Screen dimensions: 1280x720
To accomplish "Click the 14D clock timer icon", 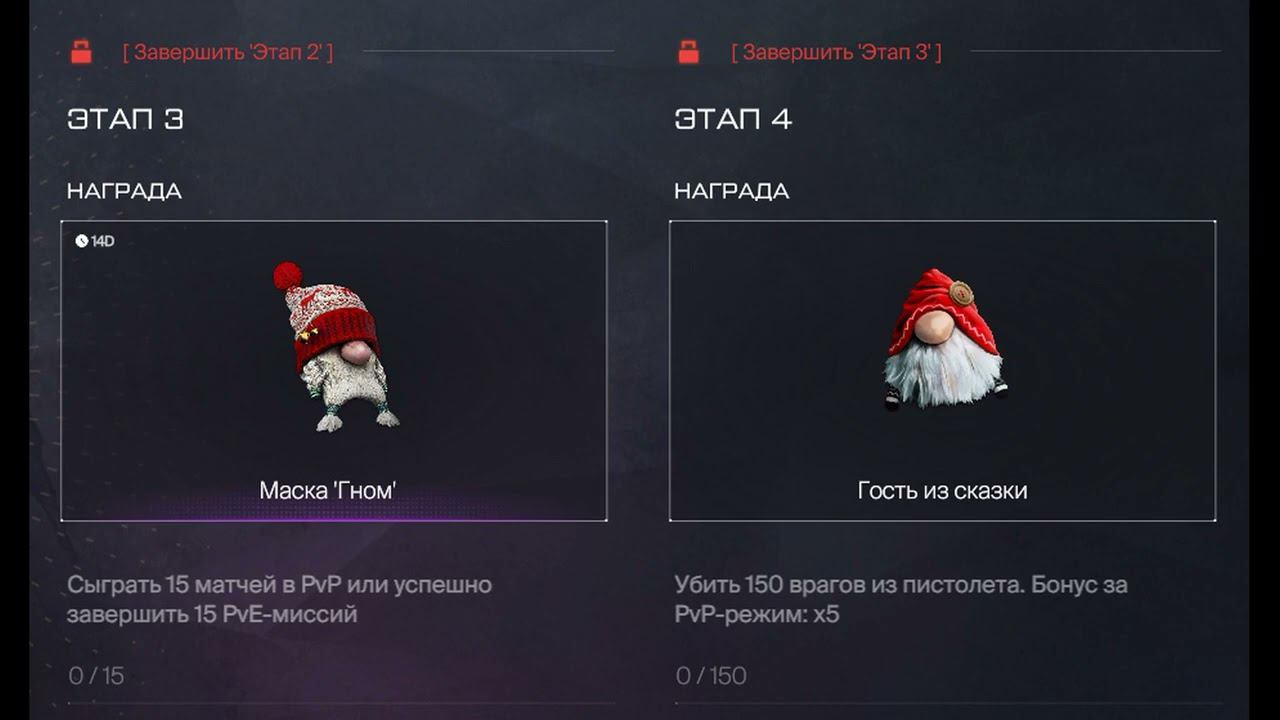I will pos(82,241).
